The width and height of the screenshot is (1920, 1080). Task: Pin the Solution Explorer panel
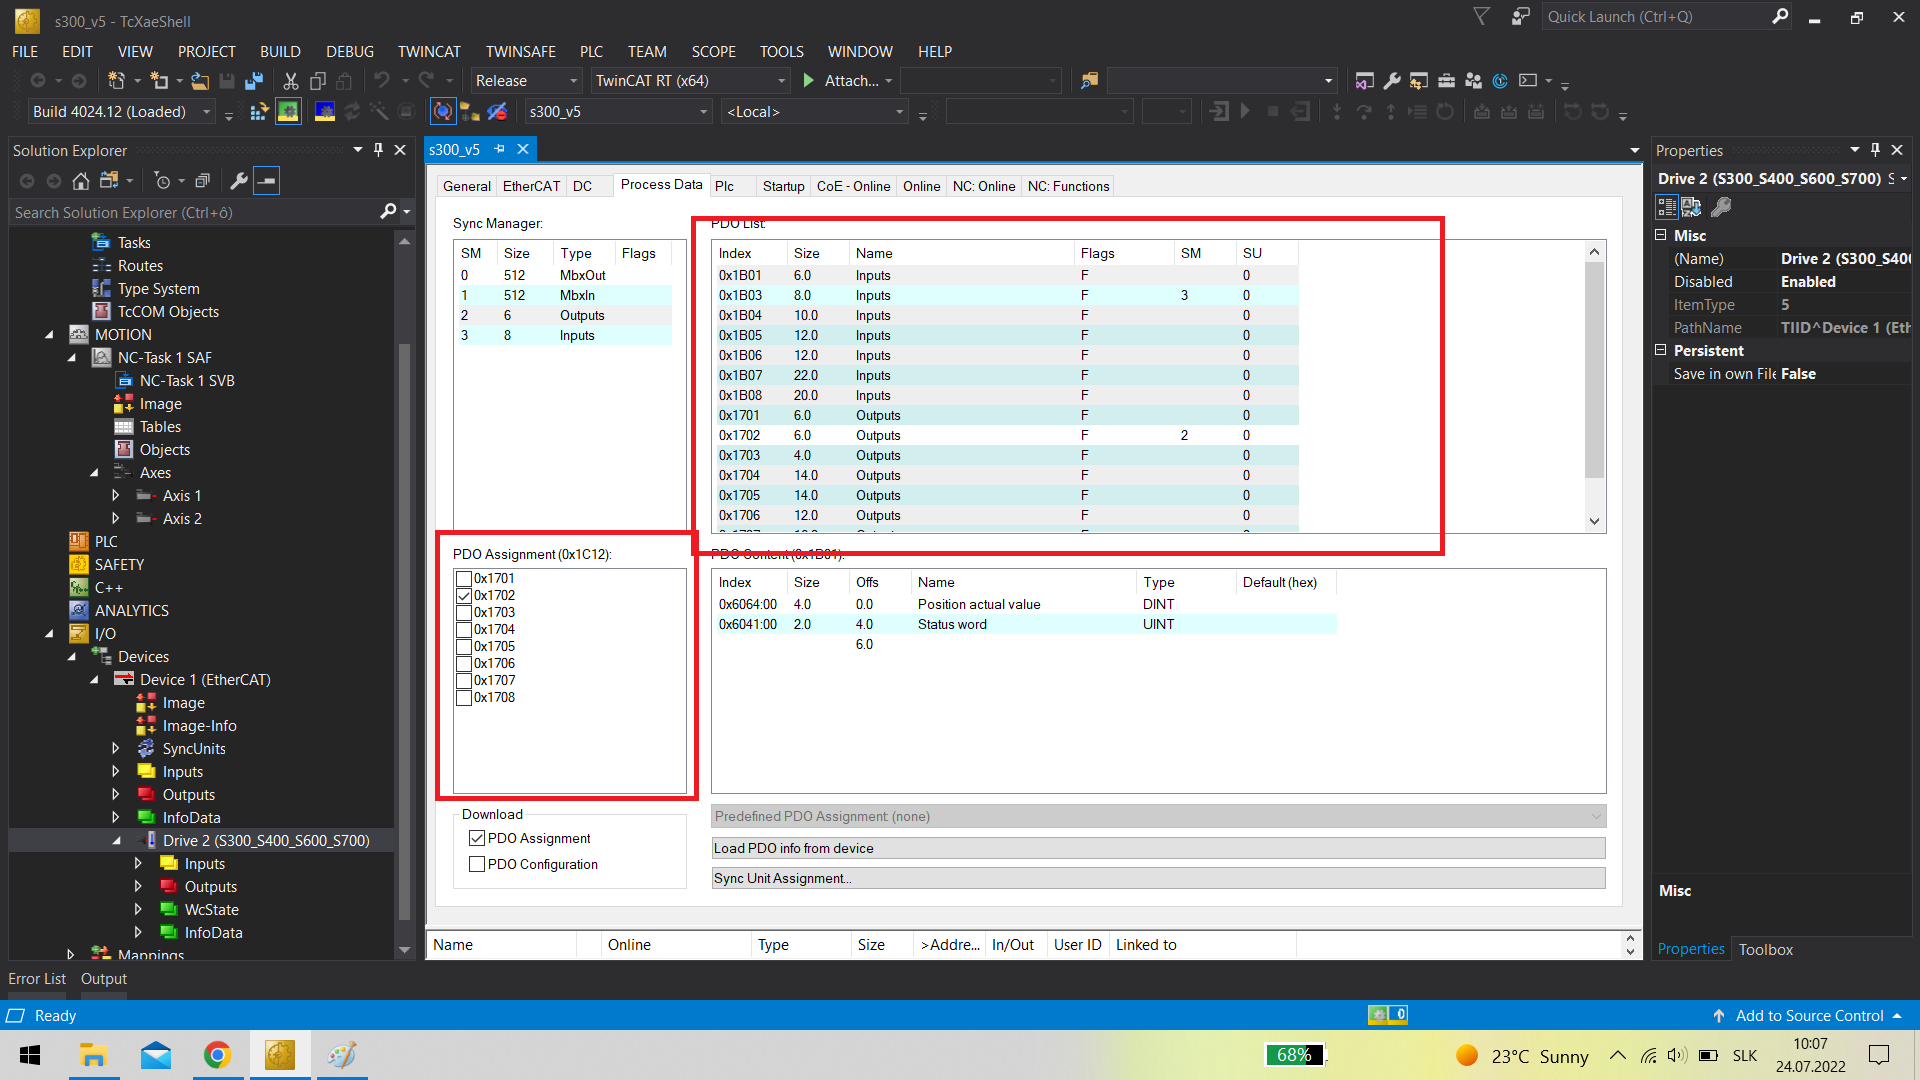[378, 150]
